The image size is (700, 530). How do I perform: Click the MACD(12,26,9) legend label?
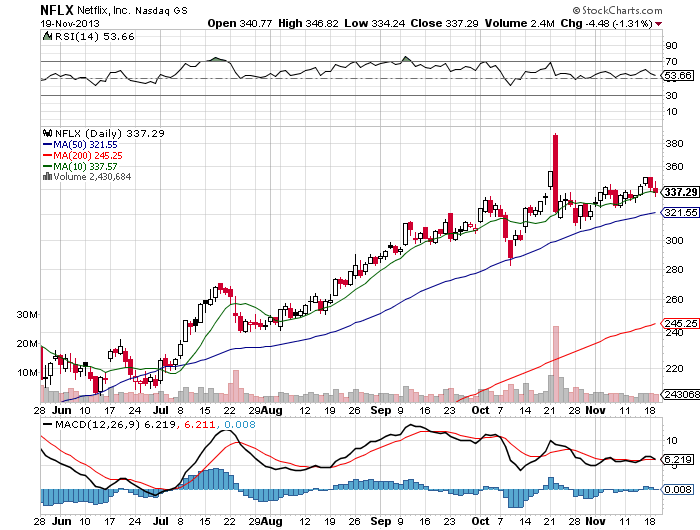coord(97,424)
